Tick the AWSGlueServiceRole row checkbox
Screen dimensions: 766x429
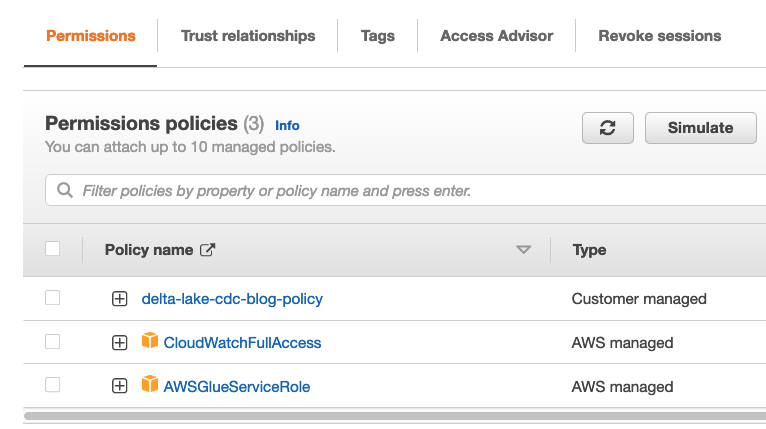(x=53, y=386)
